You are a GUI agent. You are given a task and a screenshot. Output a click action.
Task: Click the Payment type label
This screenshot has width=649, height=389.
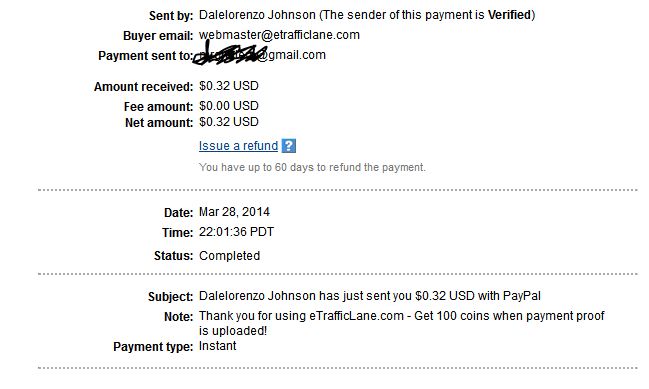pos(153,347)
